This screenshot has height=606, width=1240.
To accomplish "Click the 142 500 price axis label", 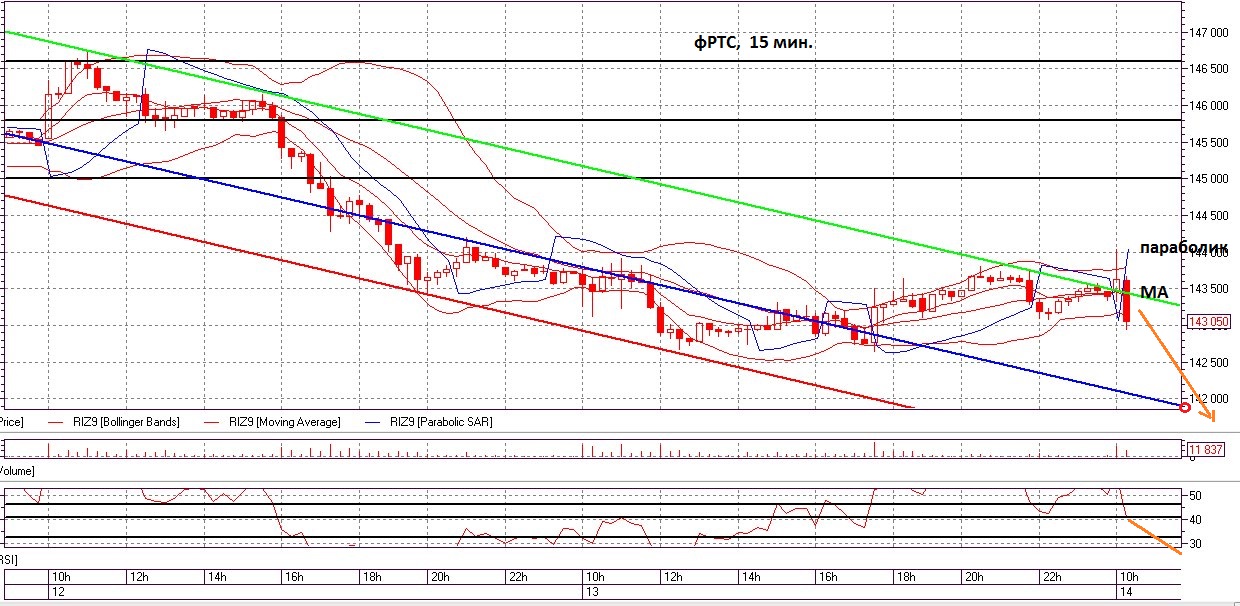I will pyautogui.click(x=1210, y=362).
